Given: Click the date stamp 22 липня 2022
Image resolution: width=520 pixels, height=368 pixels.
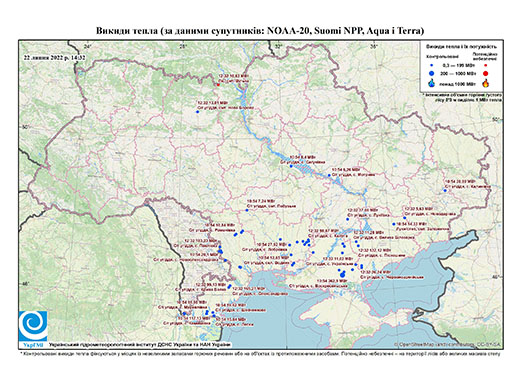Looking at the screenshot, I should click(54, 57).
